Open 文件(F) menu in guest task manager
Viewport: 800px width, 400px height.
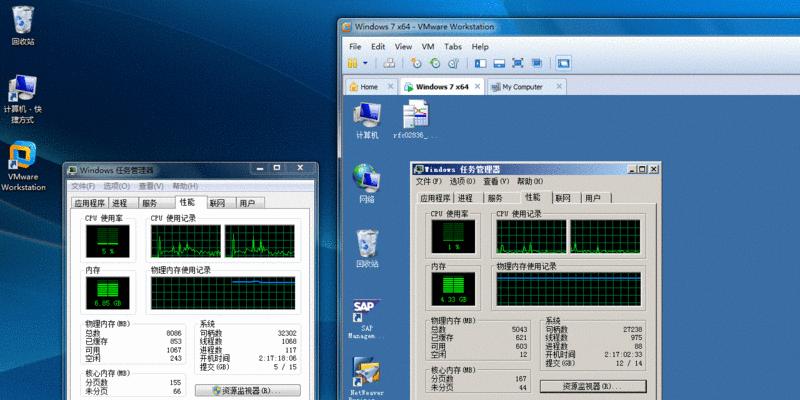click(429, 181)
